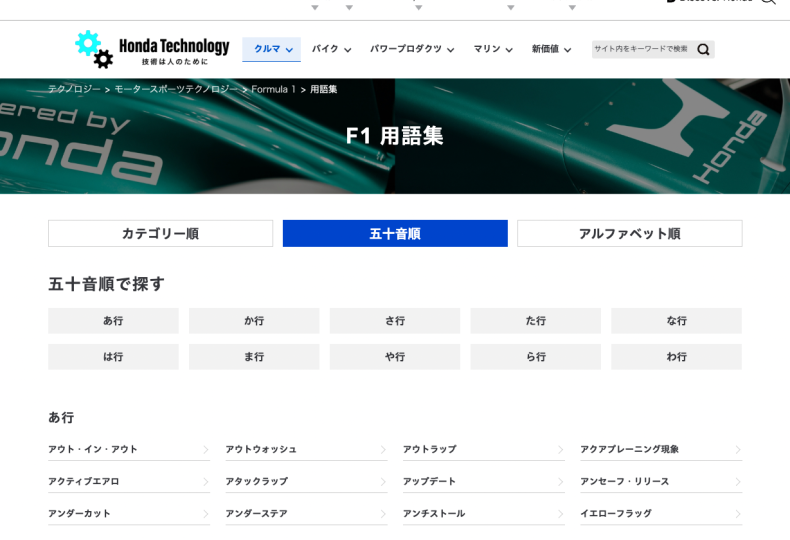790x540 pixels.
Task: Jump to the か行 section
Action: (x=254, y=321)
